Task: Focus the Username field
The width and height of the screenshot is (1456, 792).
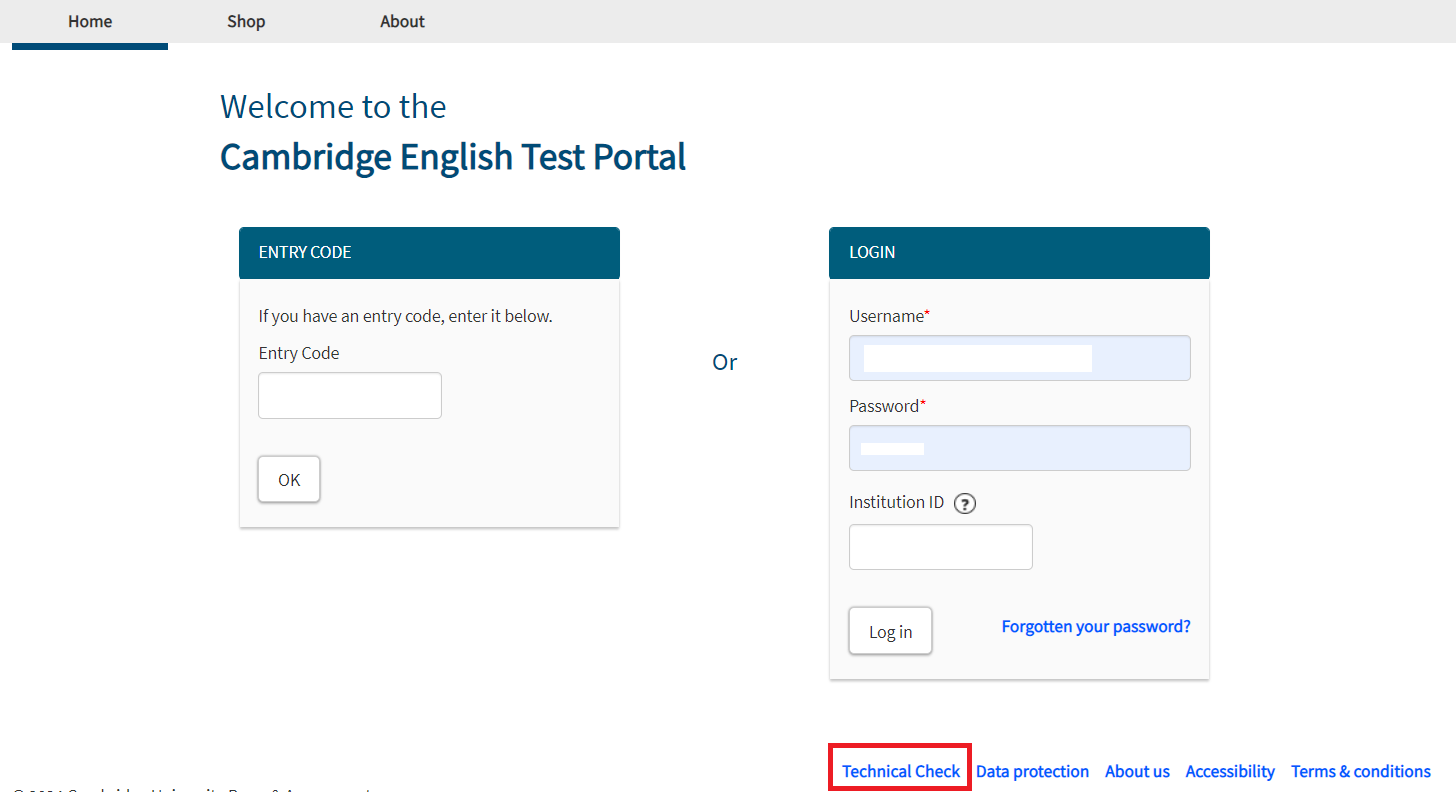Action: pyautogui.click(x=1020, y=358)
